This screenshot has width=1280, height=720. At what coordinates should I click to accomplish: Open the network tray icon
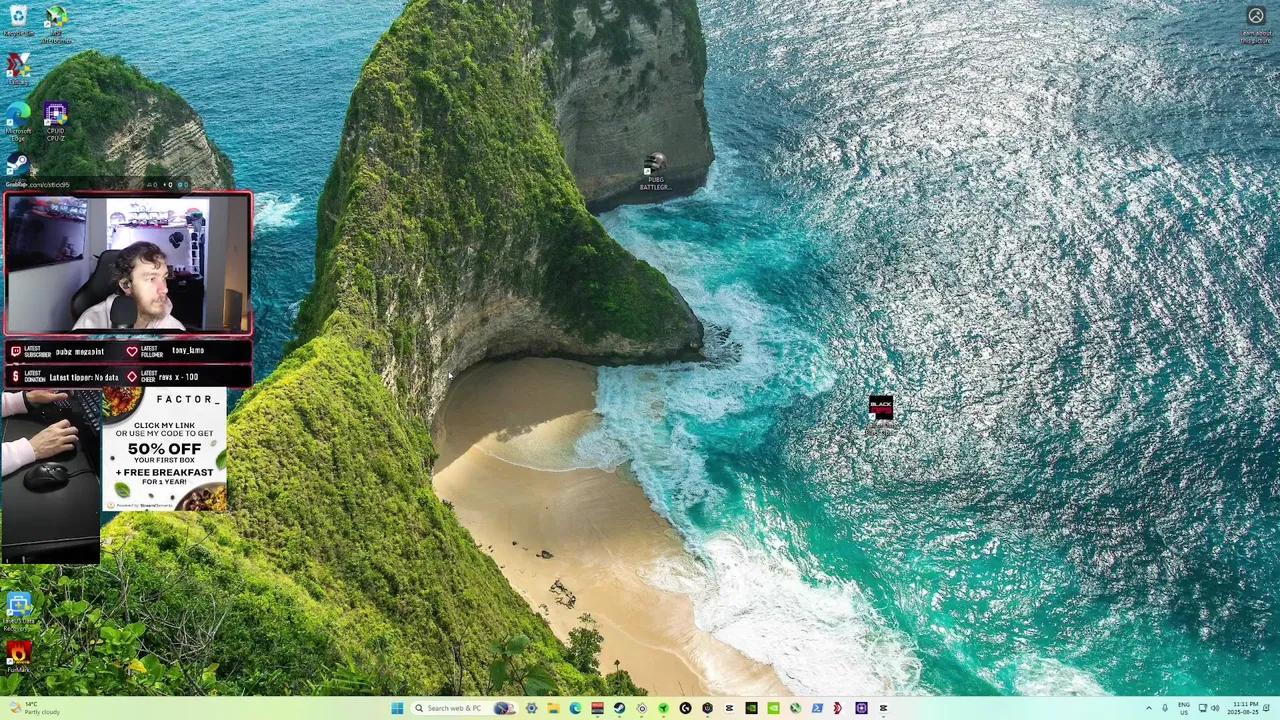click(x=1203, y=708)
